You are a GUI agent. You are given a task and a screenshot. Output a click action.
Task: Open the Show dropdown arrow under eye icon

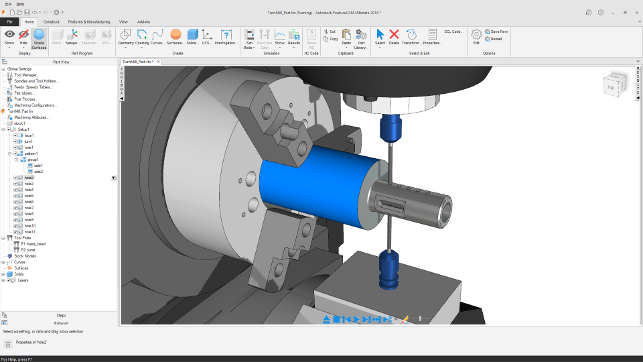9,48
